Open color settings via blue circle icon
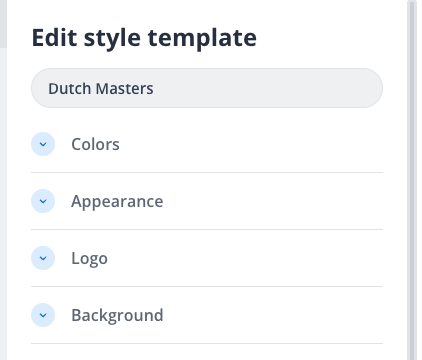This screenshot has height=360, width=422. [x=43, y=144]
